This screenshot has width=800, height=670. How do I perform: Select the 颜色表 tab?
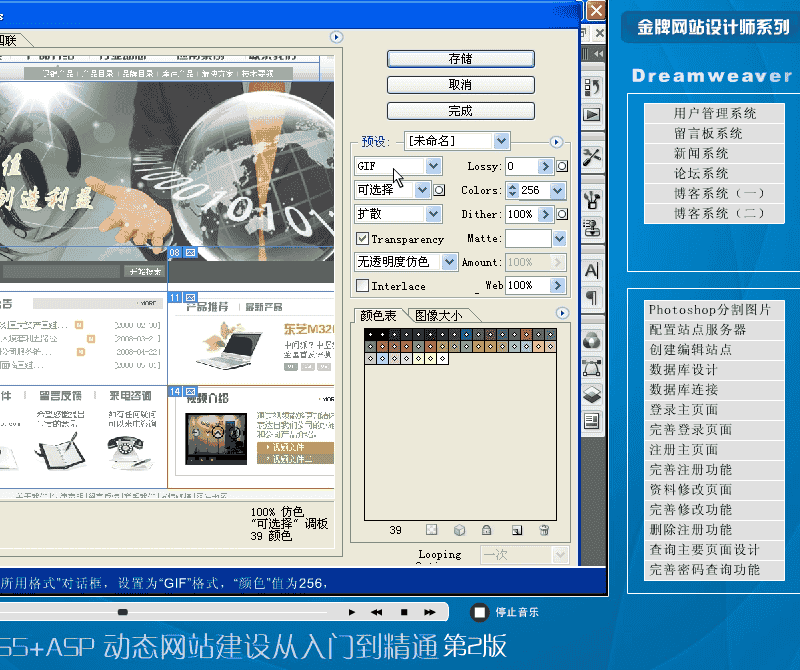[x=377, y=316]
